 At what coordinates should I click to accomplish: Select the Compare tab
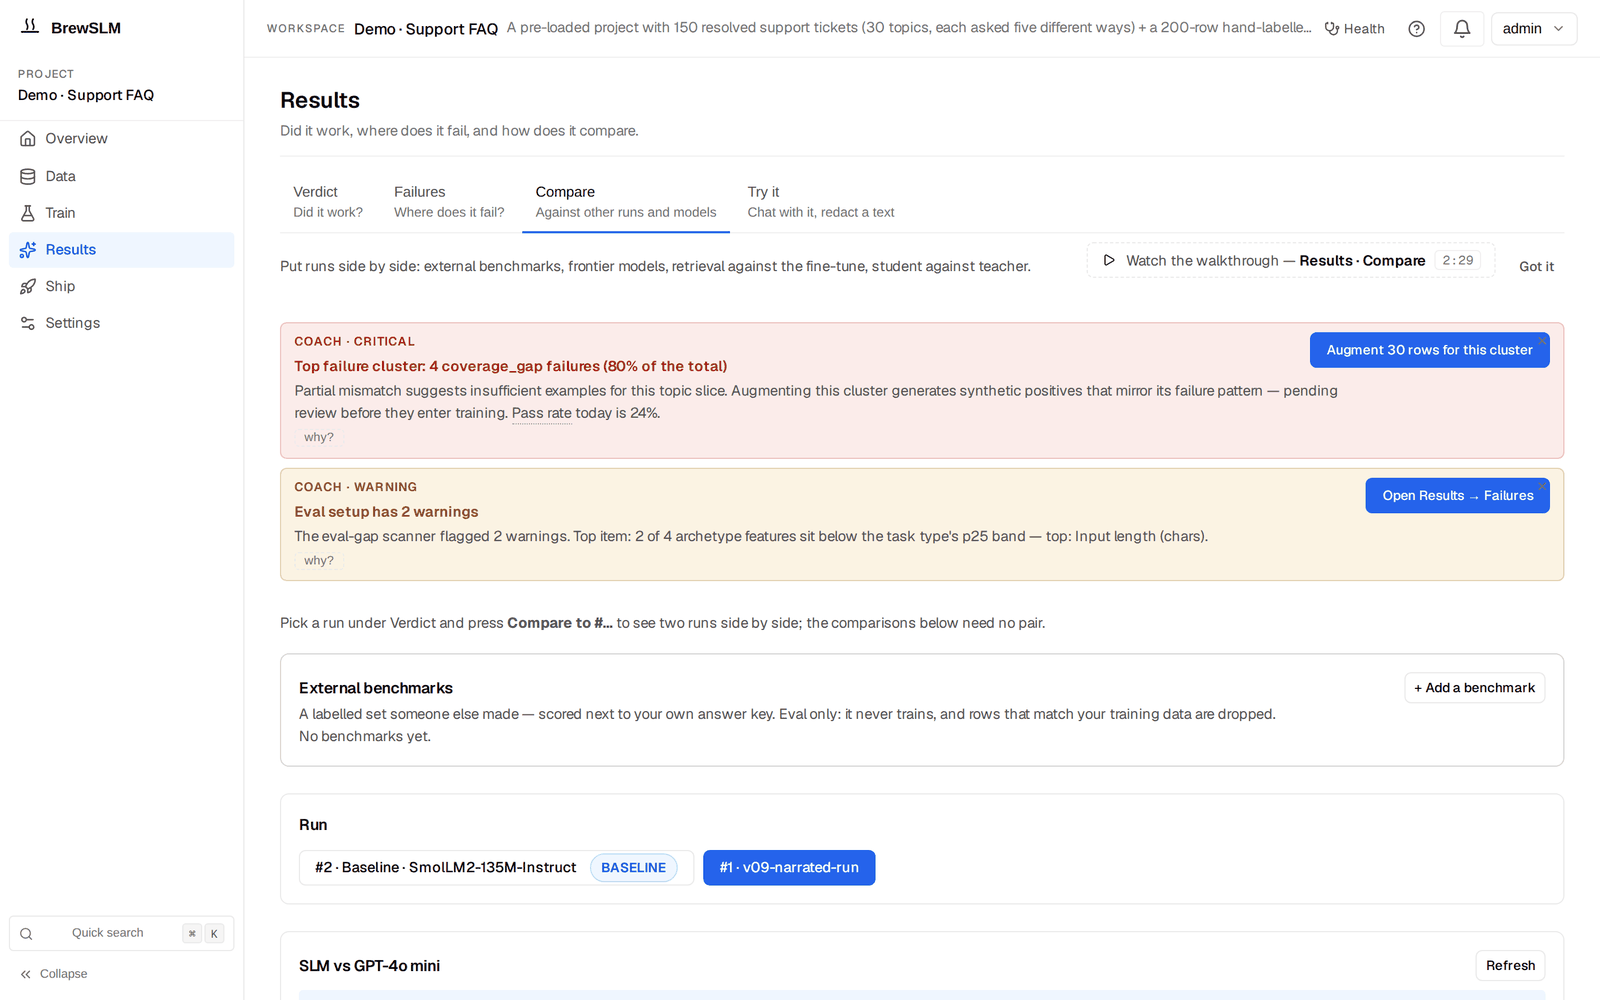pos(626,201)
